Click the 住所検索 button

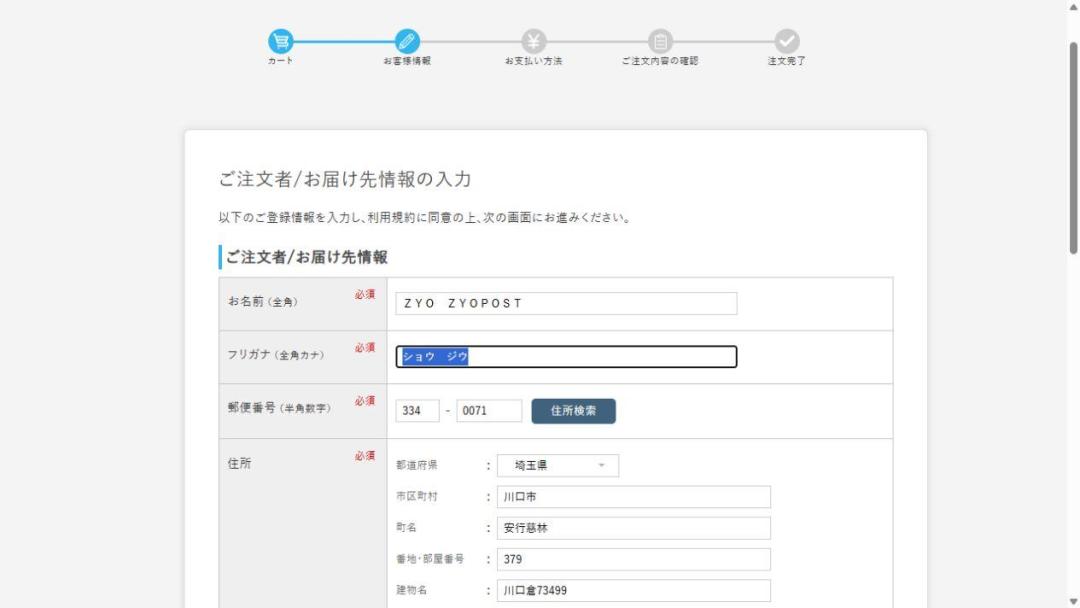click(573, 411)
